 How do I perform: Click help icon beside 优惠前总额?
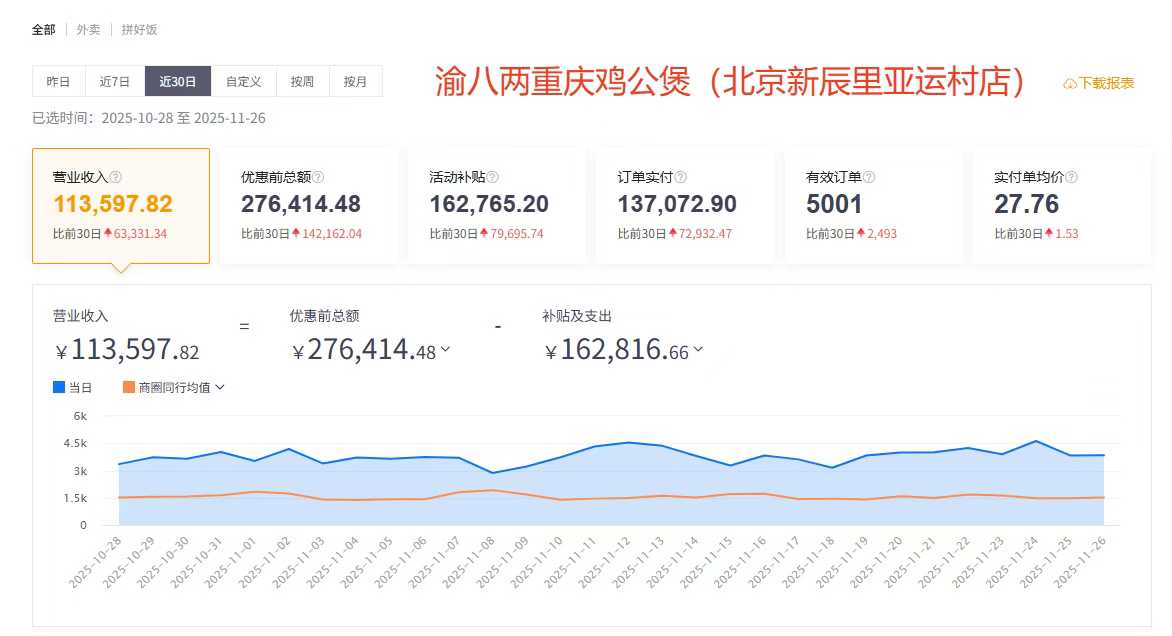(x=318, y=177)
